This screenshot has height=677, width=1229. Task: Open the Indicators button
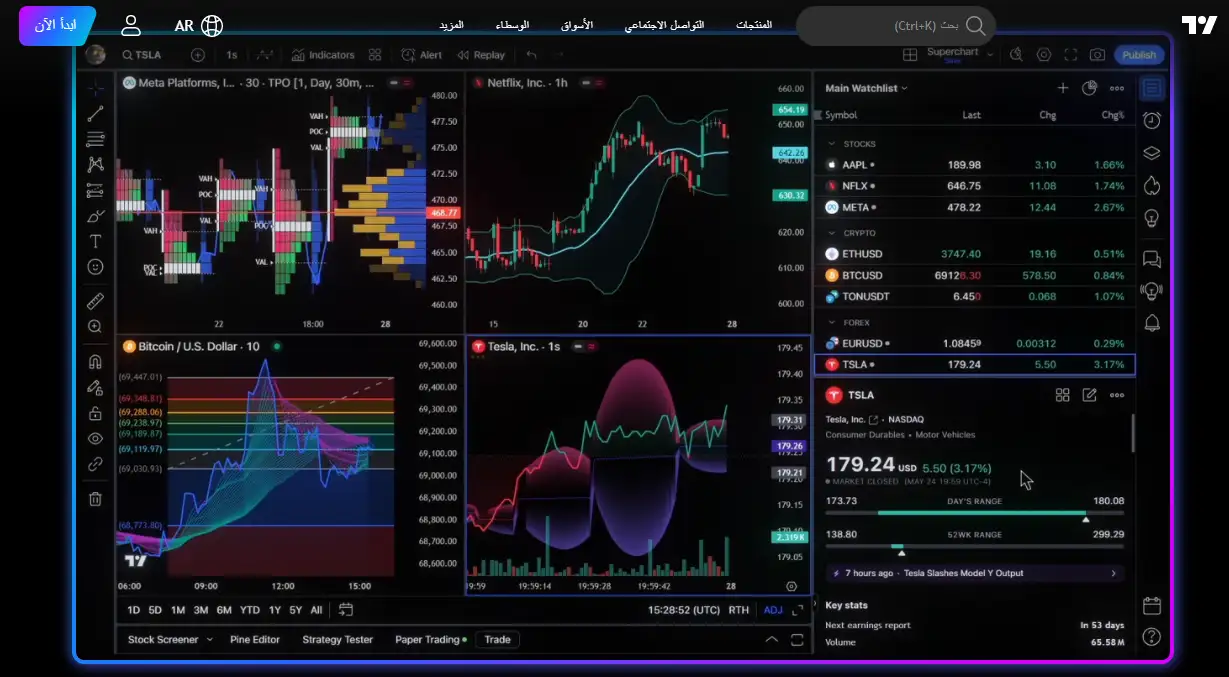pos(324,55)
